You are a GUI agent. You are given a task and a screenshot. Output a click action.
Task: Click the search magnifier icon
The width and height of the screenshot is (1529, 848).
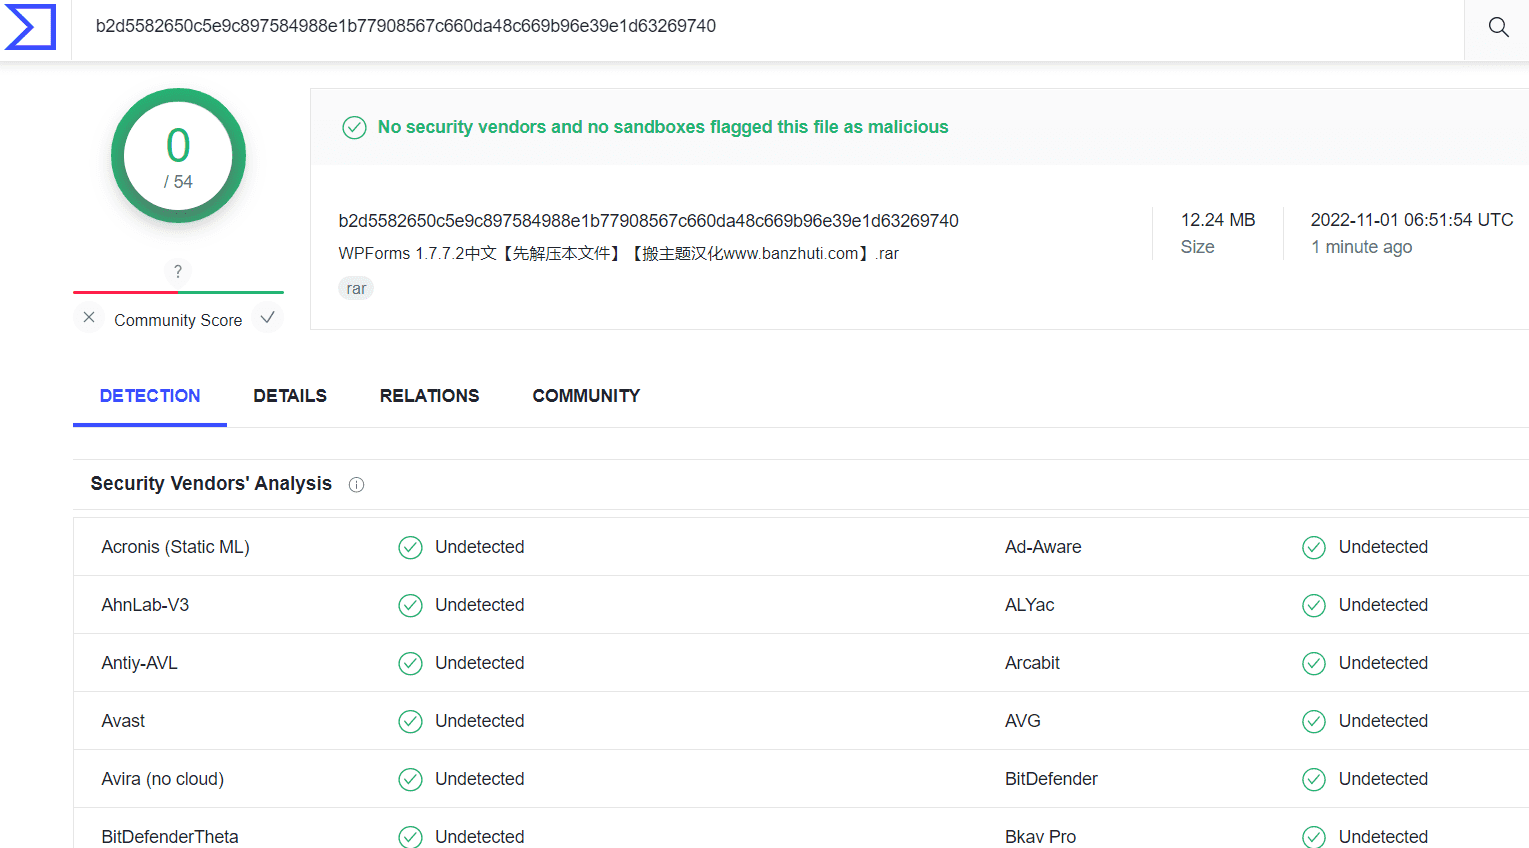(1498, 27)
